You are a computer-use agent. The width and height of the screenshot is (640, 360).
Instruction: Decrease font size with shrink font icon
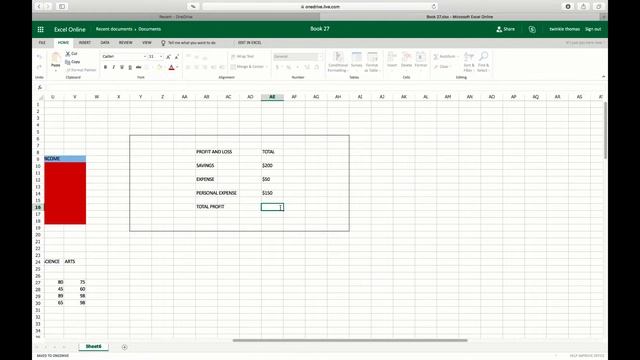(x=176, y=57)
